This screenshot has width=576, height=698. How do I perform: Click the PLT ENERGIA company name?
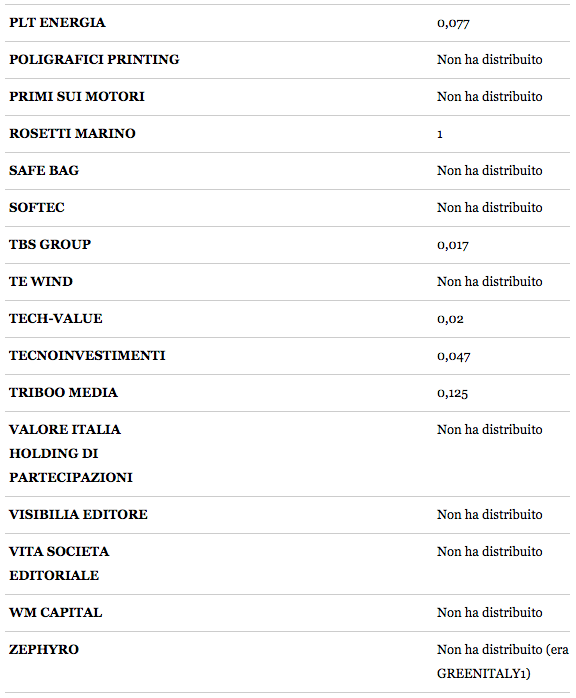(57, 23)
